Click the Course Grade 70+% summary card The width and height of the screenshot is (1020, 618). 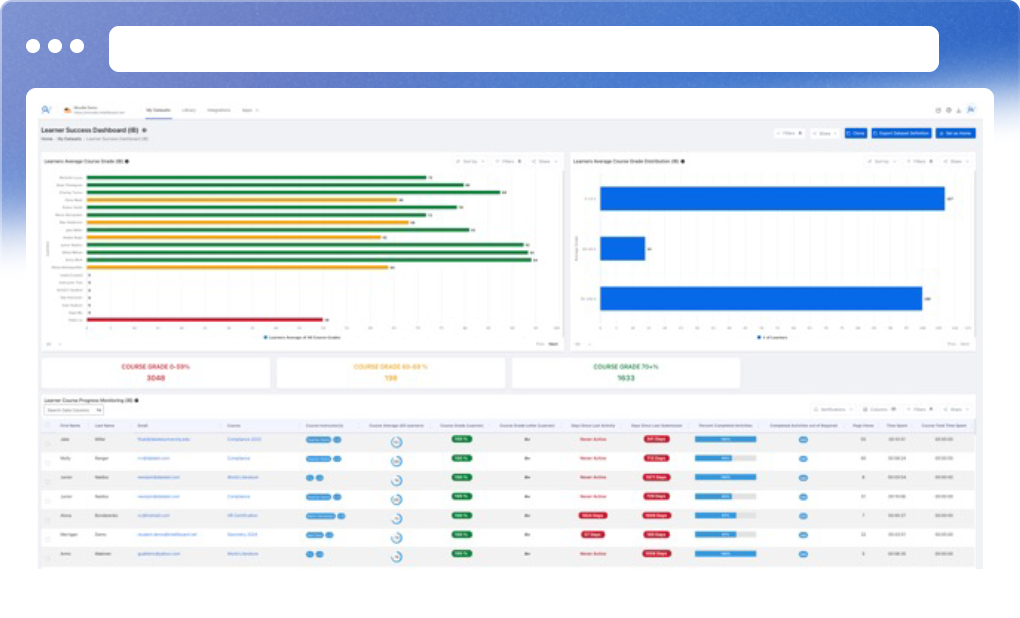(x=626, y=373)
